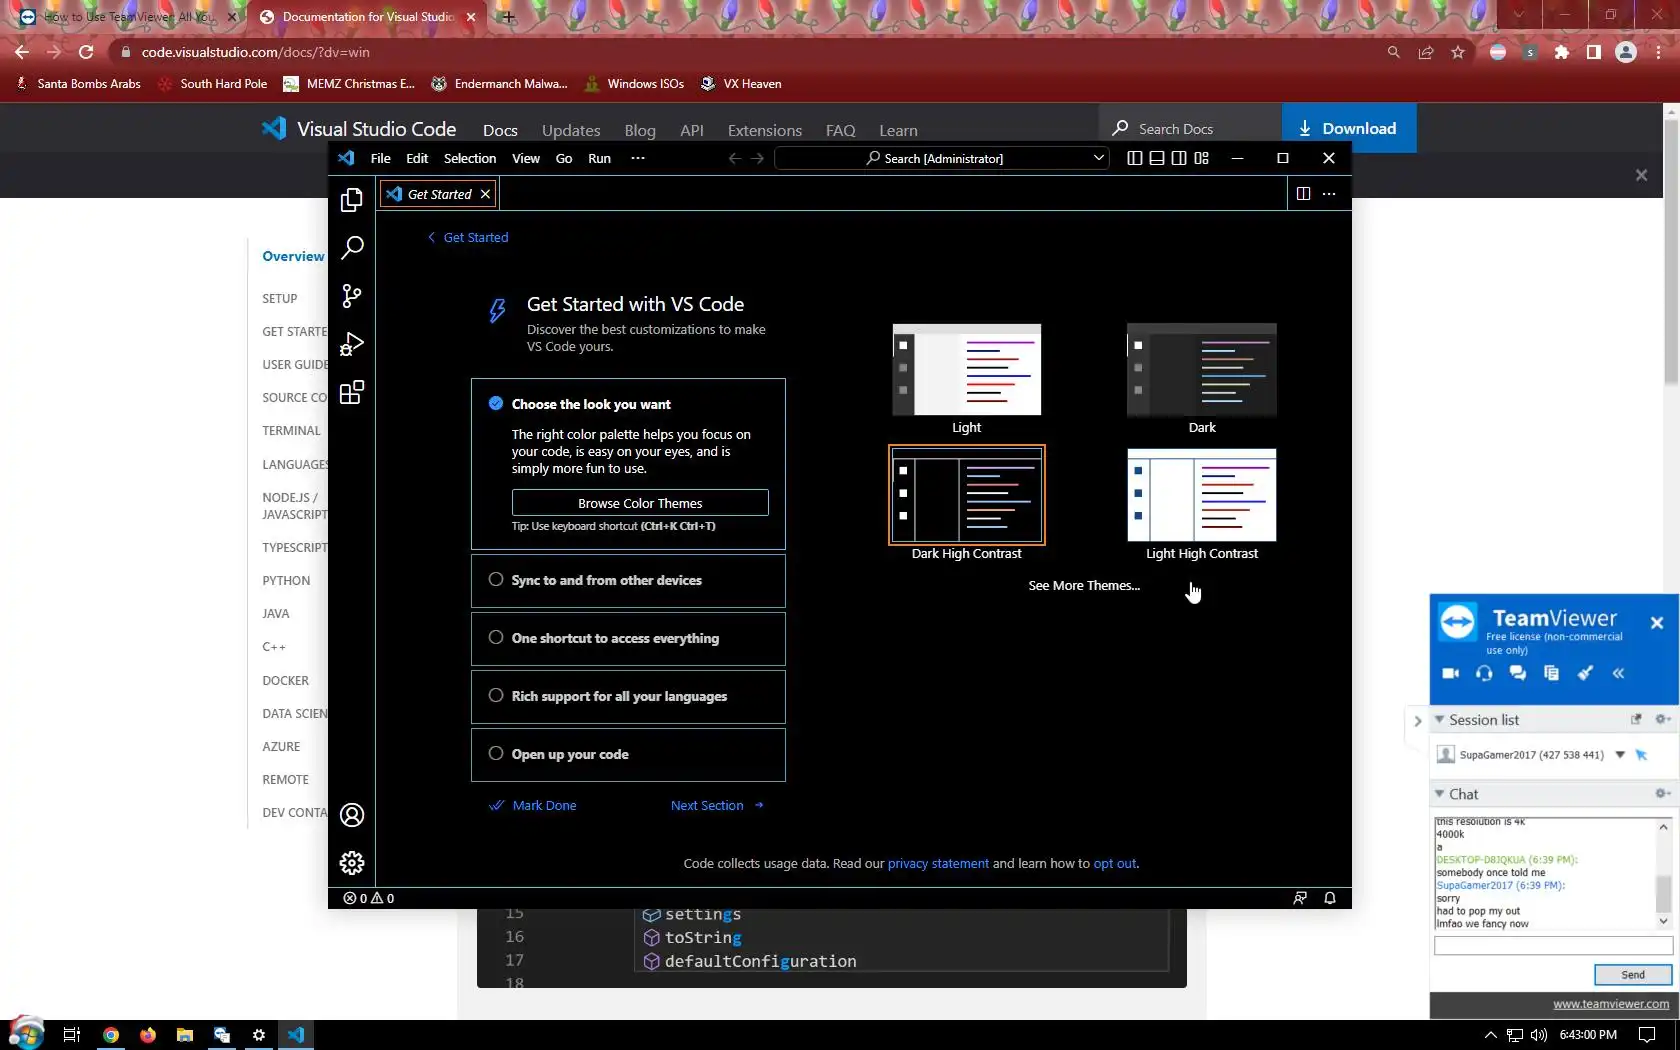Open Chrome extensions puzzle icon
This screenshot has width=1680, height=1050.
tap(1561, 52)
